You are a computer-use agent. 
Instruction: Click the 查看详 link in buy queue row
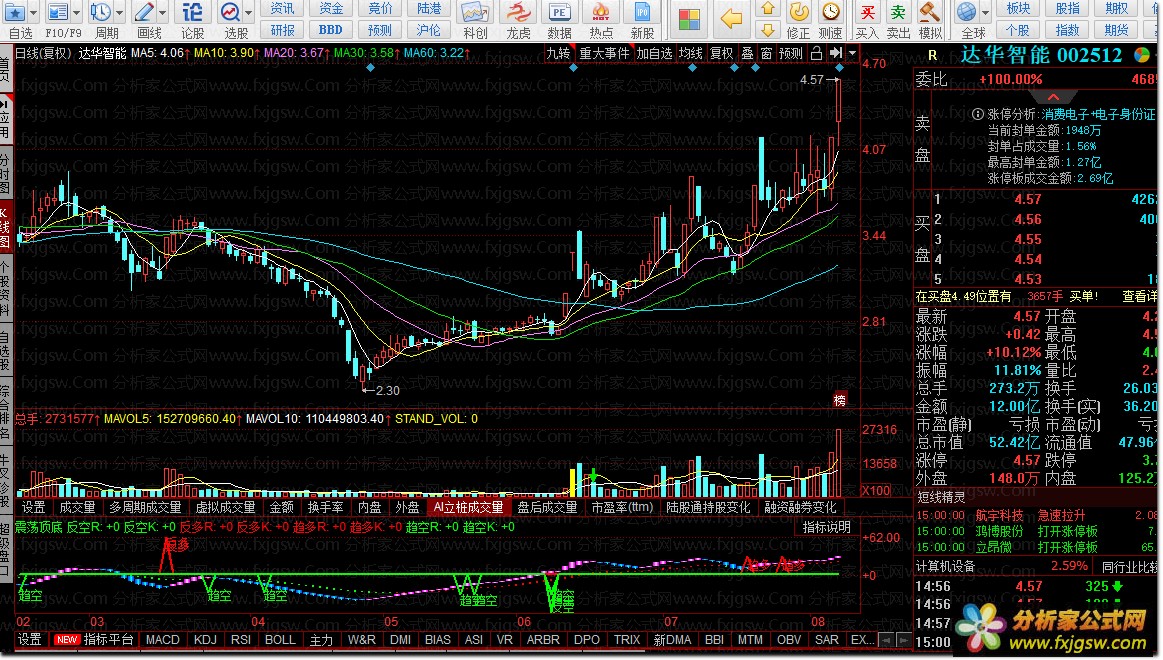(1139, 297)
